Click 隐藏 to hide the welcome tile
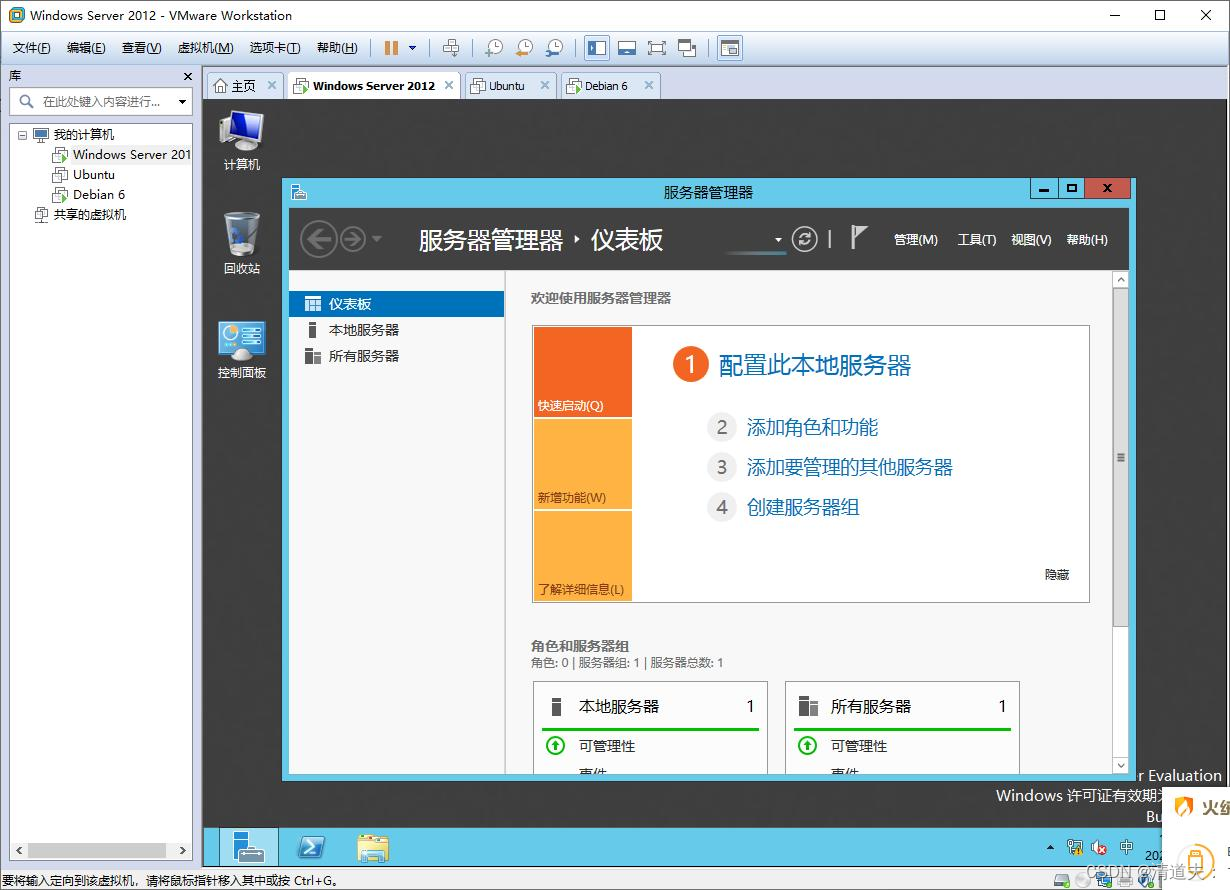The image size is (1230, 890). pos(1057,575)
